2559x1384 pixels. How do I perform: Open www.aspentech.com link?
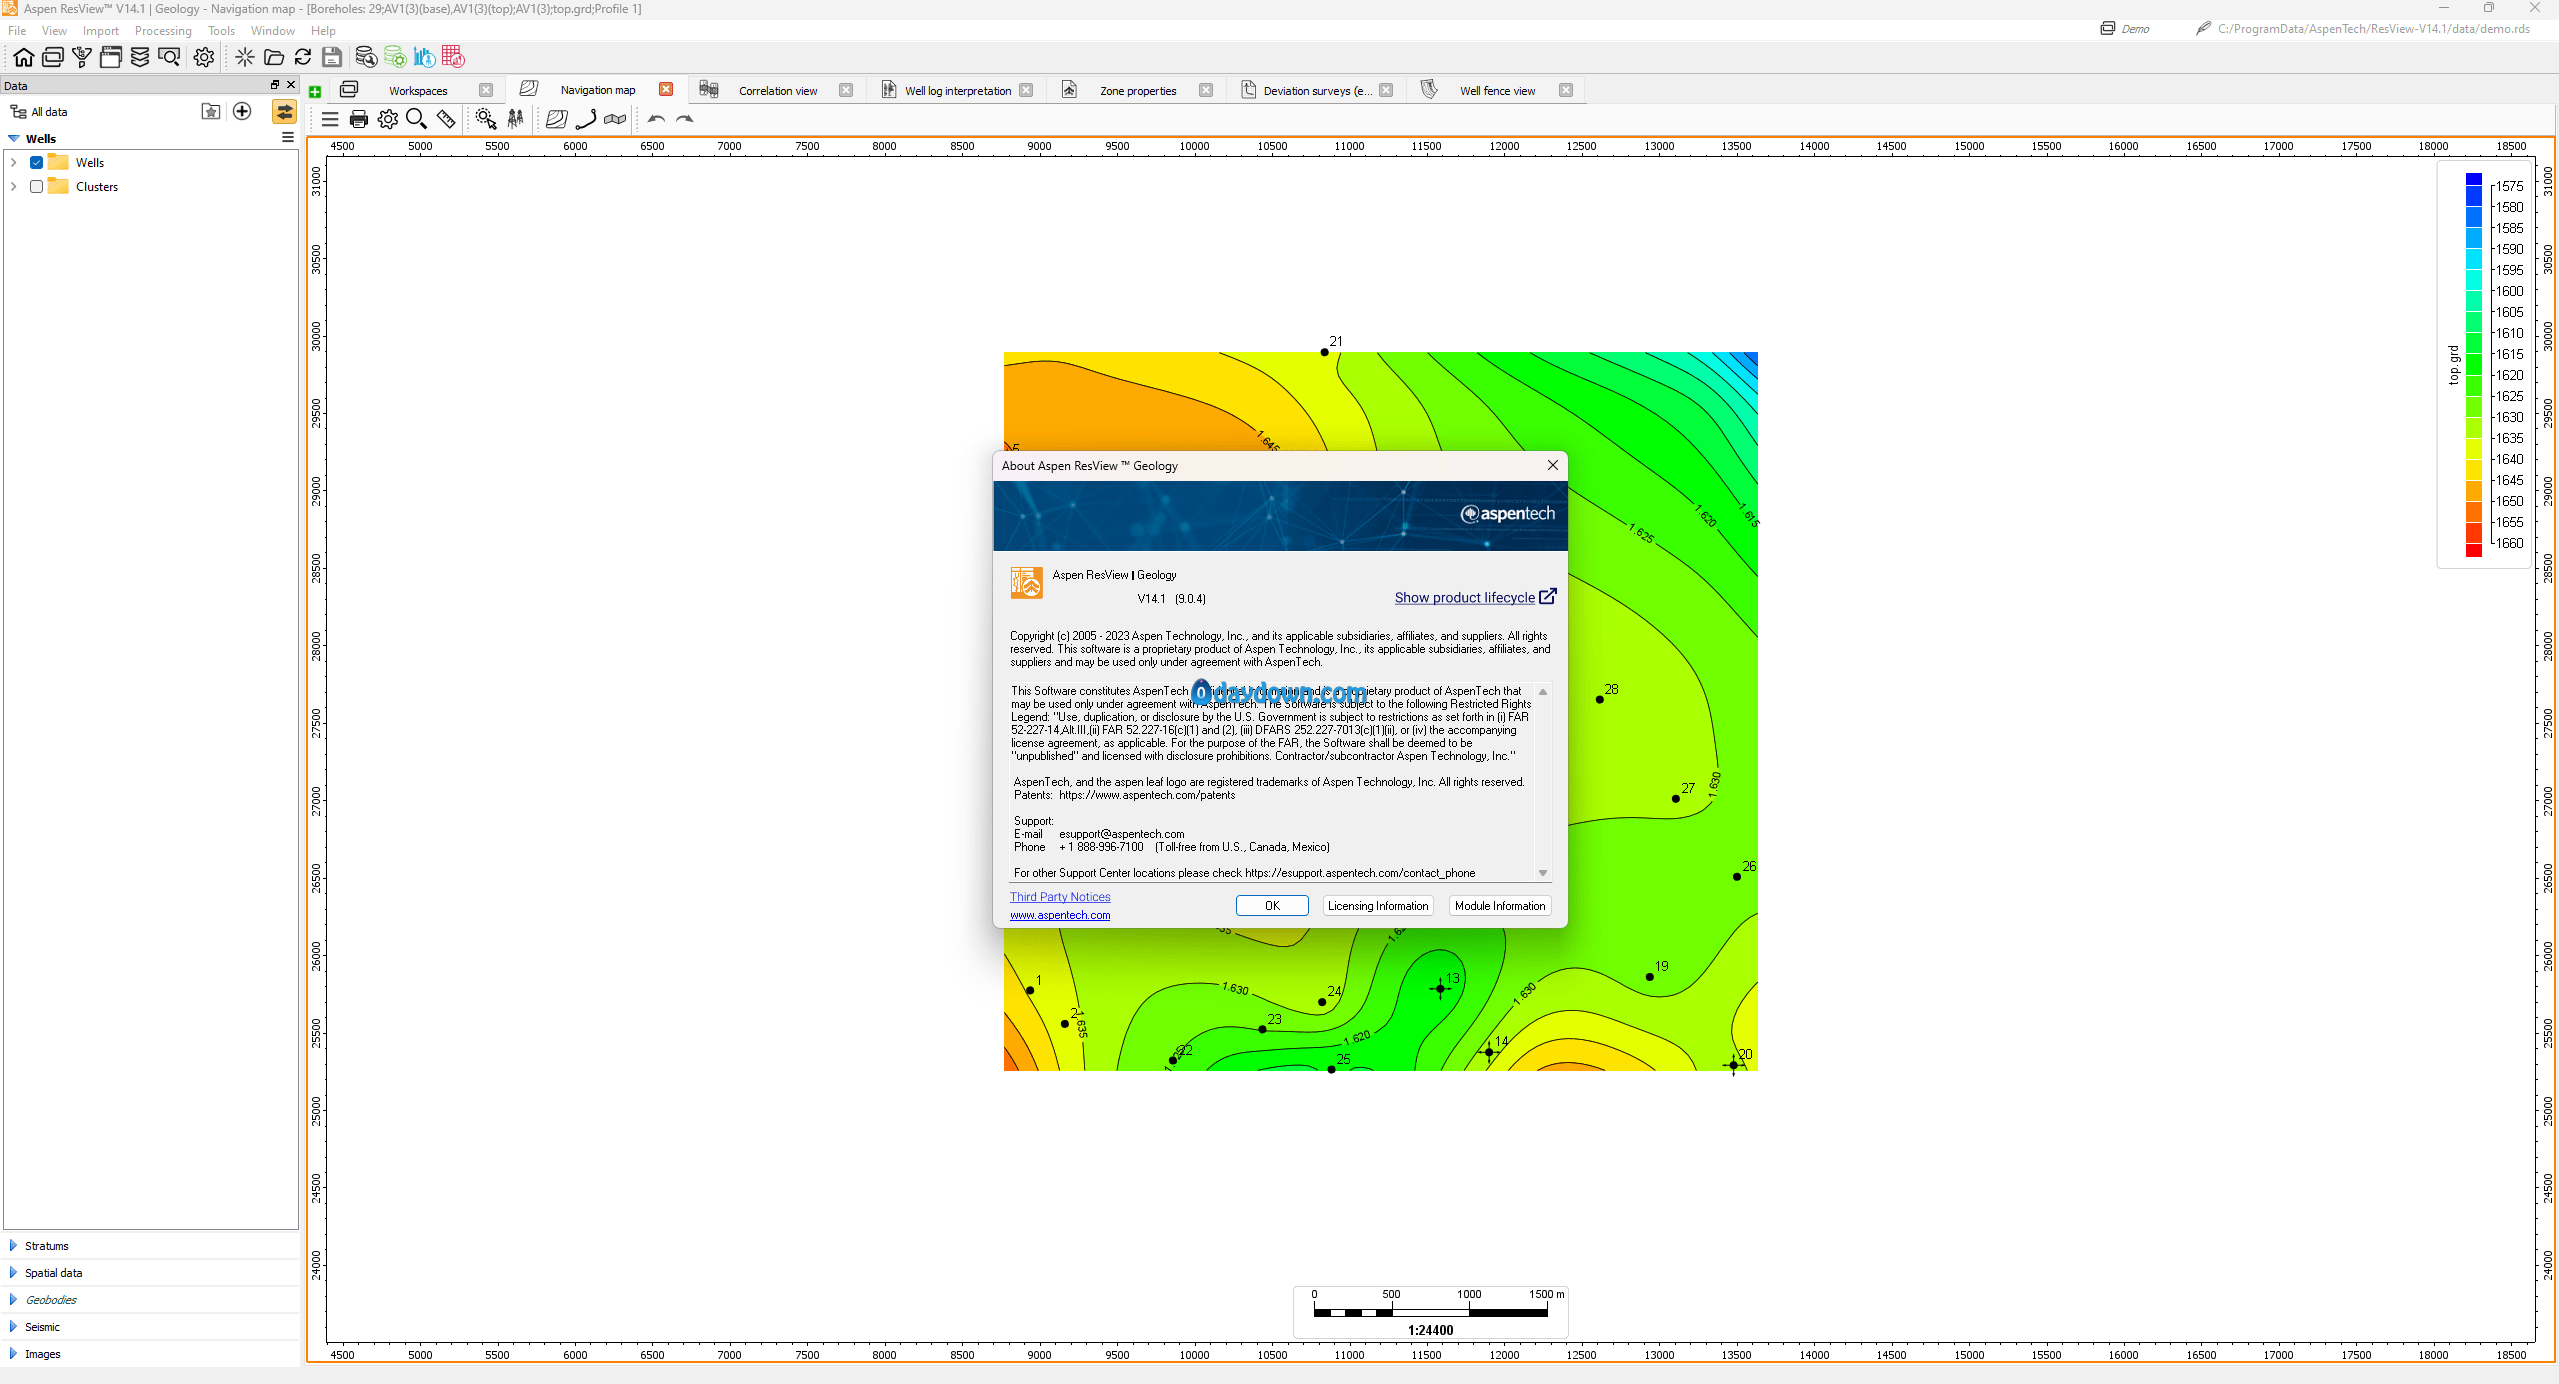[x=1060, y=915]
